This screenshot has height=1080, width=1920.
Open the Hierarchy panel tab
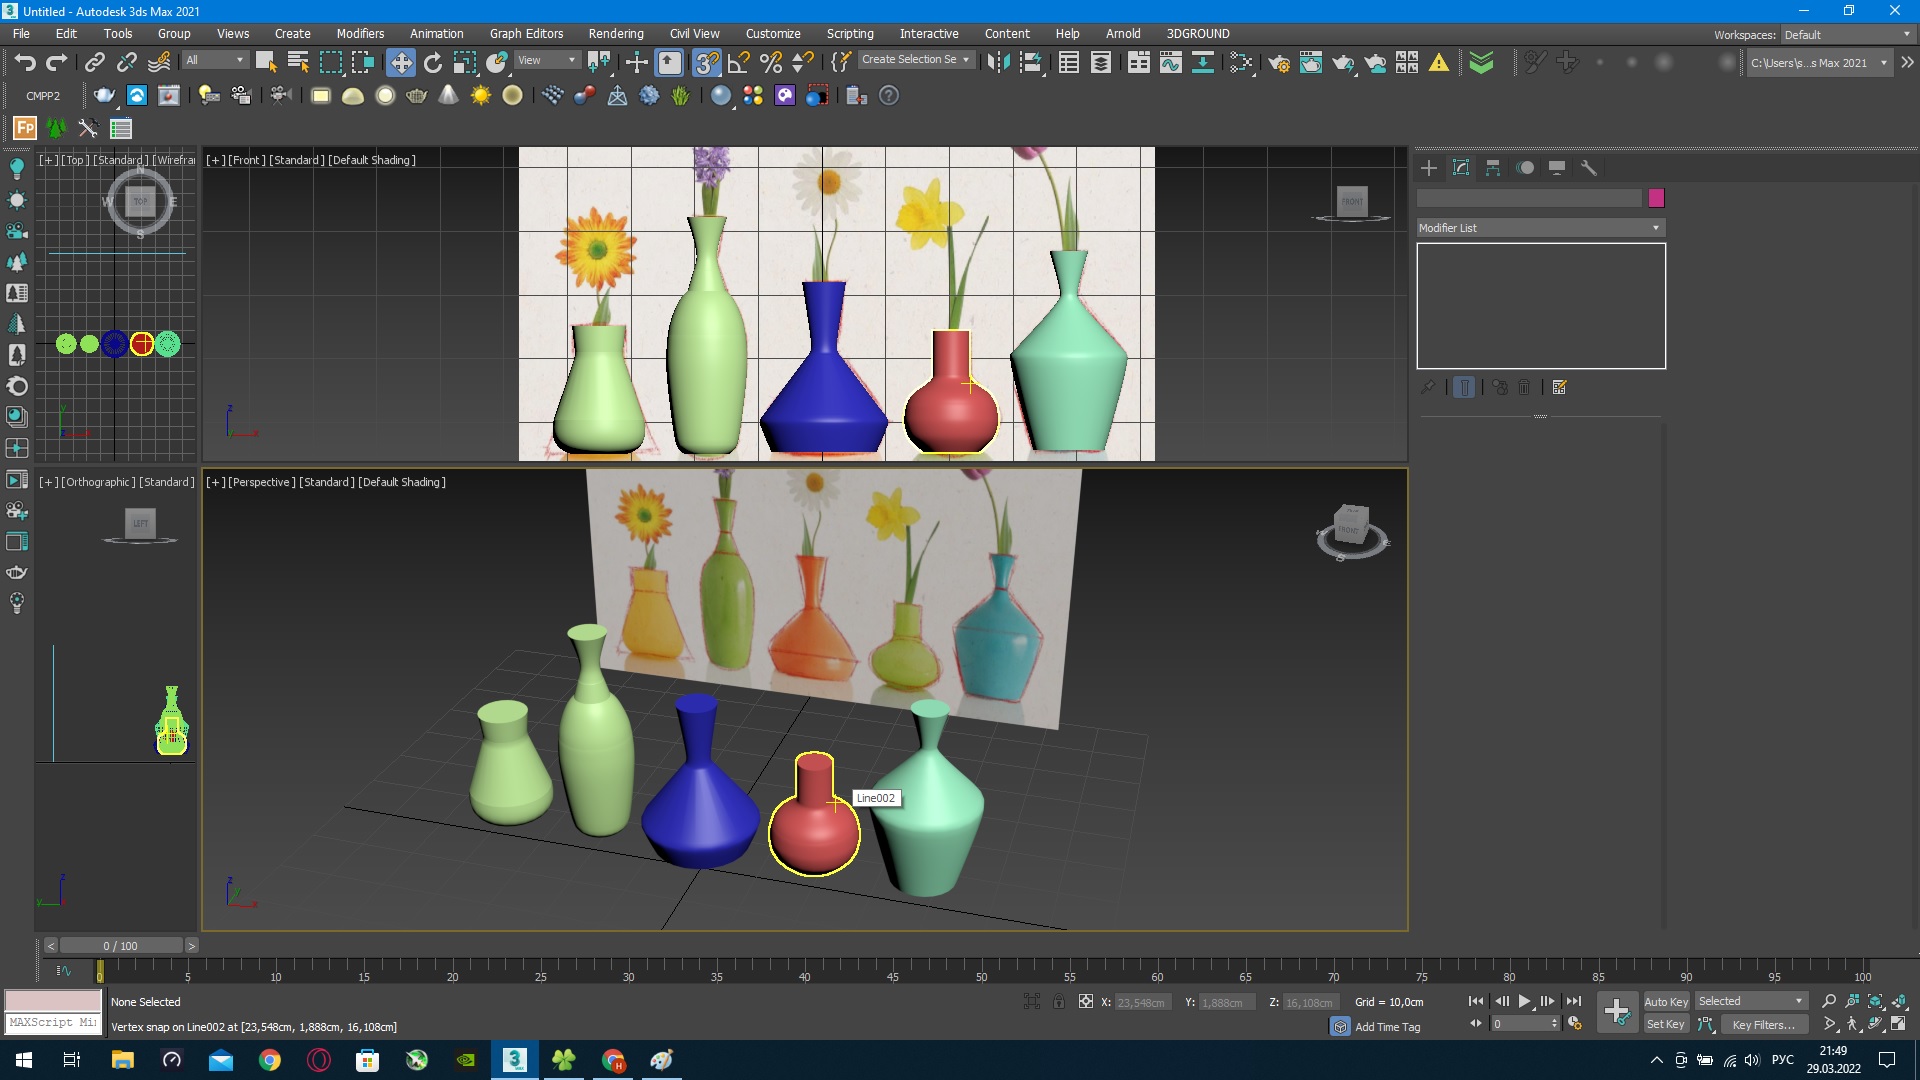click(1493, 167)
